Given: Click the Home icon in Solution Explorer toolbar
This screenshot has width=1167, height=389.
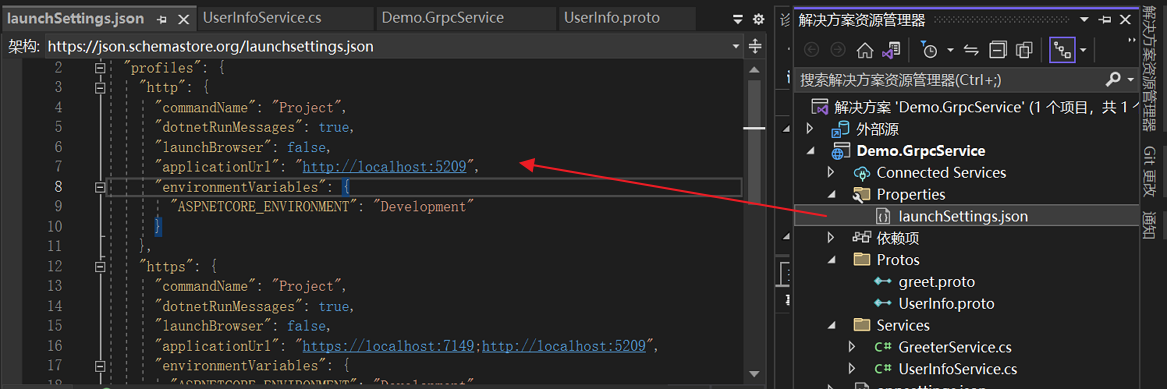Looking at the screenshot, I should coord(864,51).
